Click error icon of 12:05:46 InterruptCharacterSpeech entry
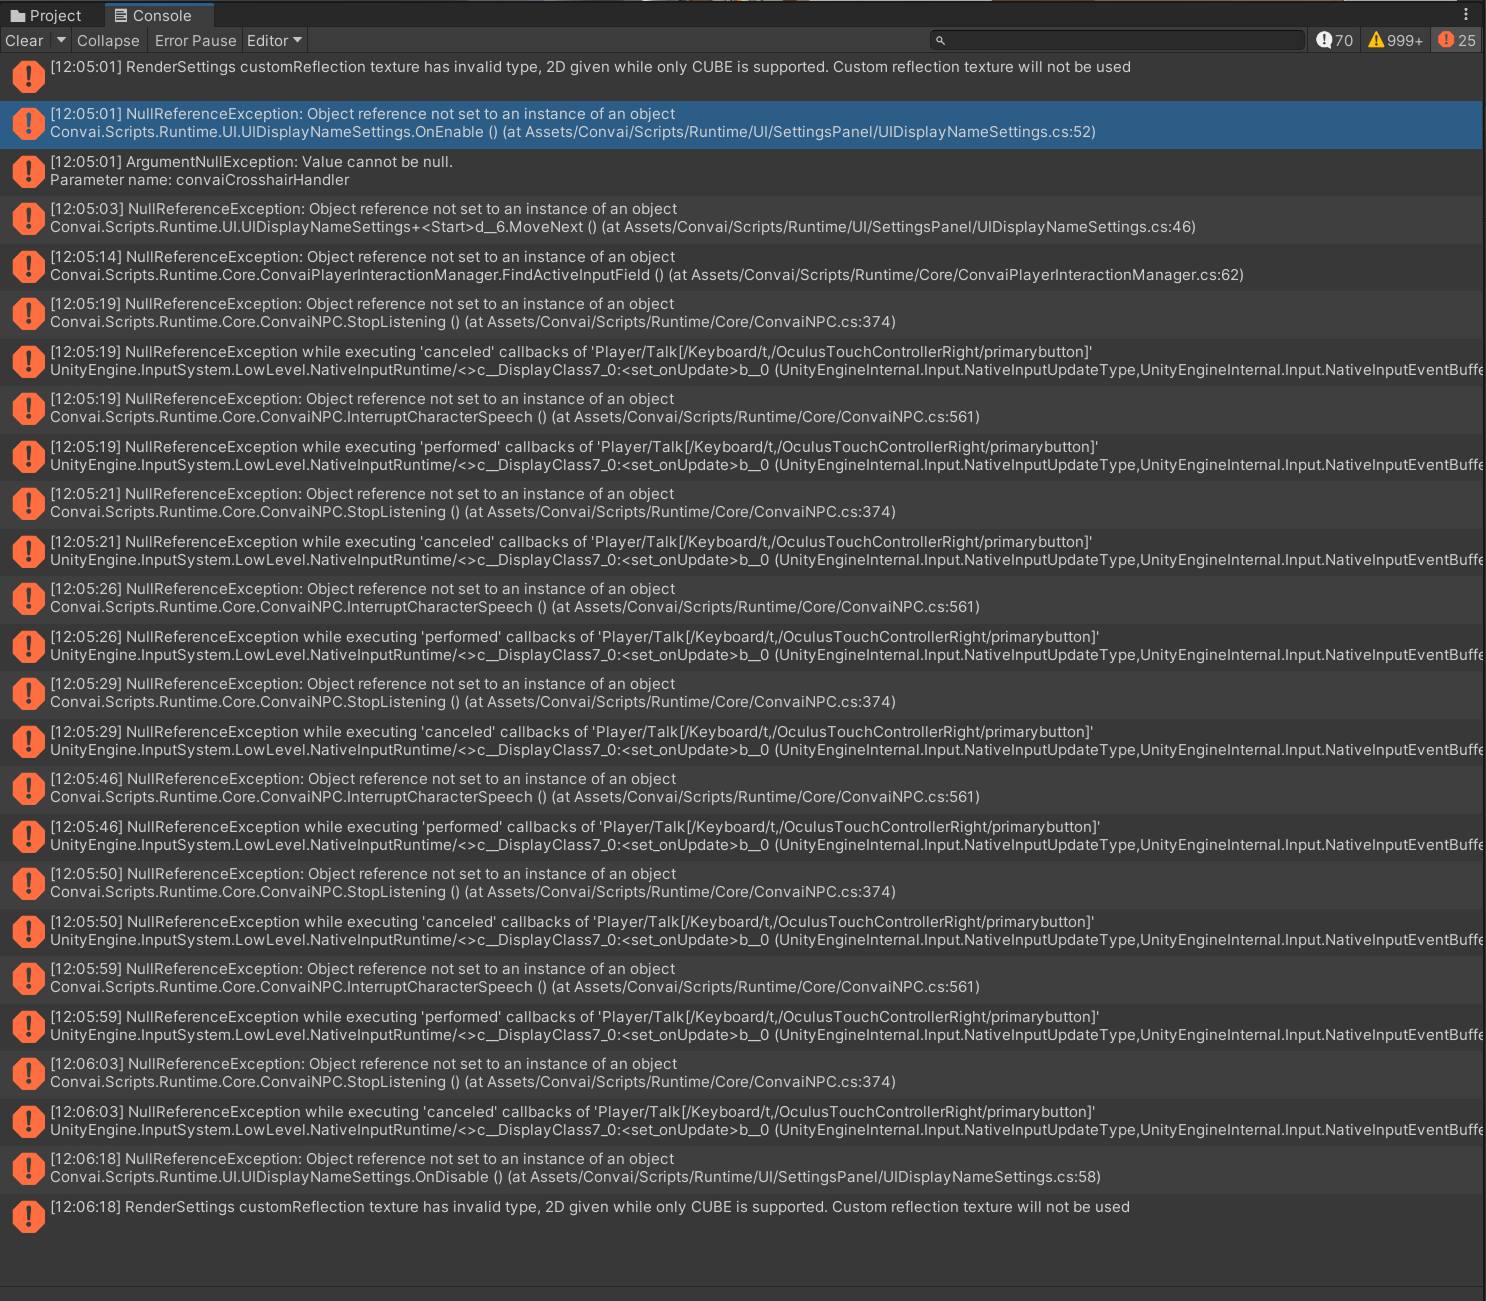This screenshot has width=1486, height=1301. [28, 788]
